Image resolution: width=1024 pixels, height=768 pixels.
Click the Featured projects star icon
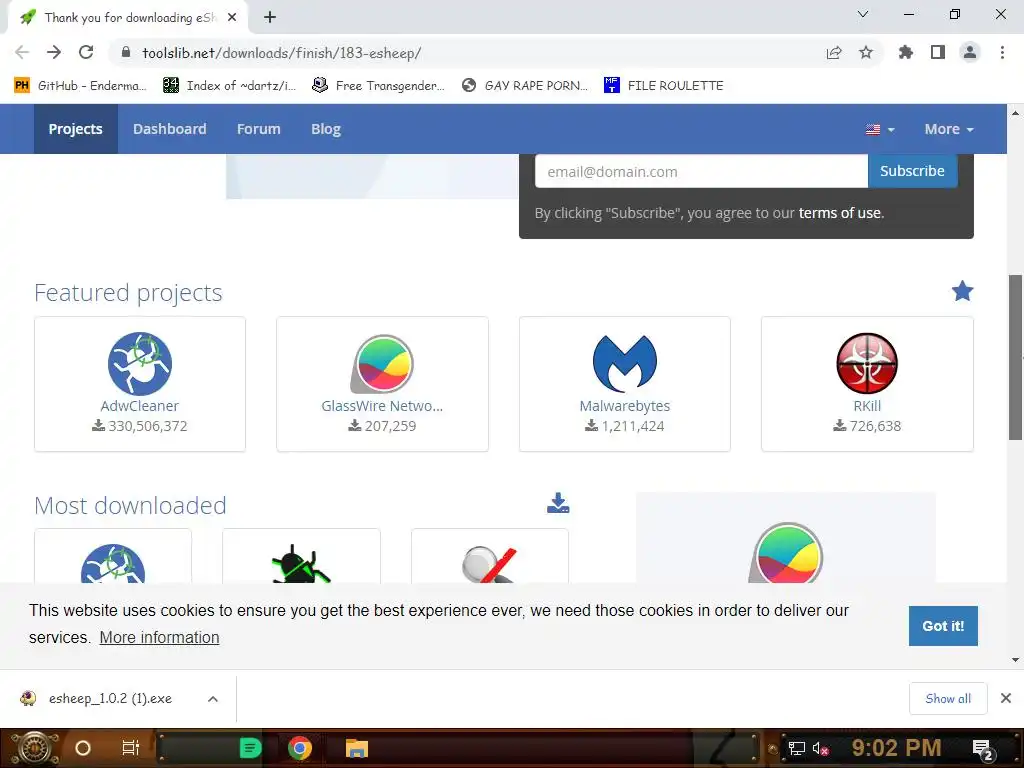[x=962, y=291]
